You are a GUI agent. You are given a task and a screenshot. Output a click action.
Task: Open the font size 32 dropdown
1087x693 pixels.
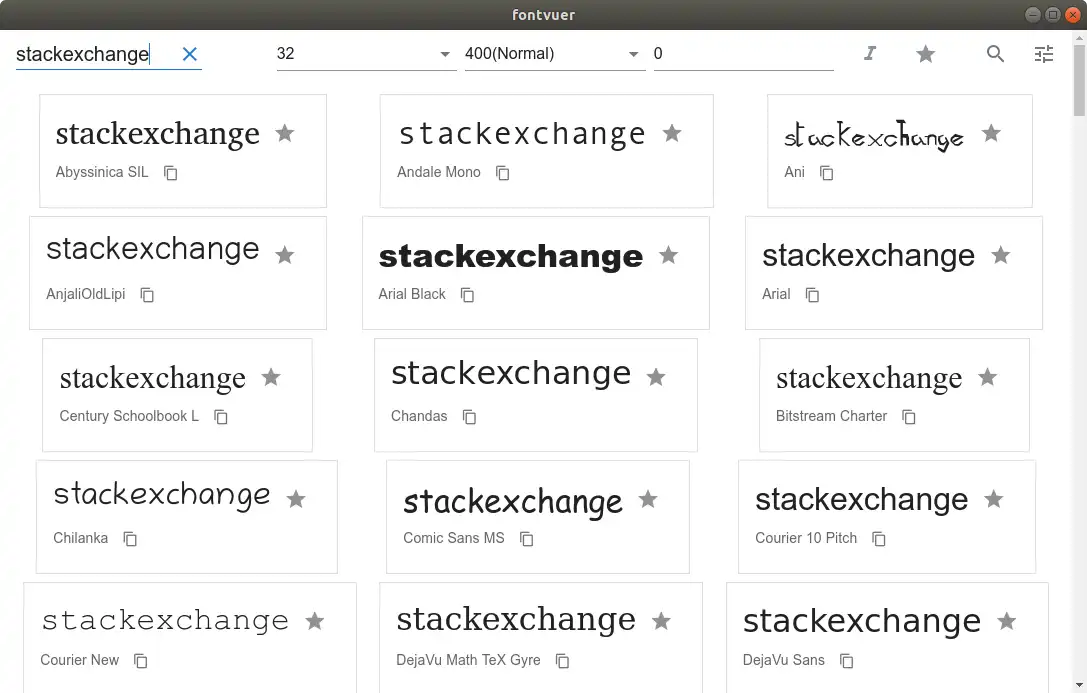click(x=365, y=54)
